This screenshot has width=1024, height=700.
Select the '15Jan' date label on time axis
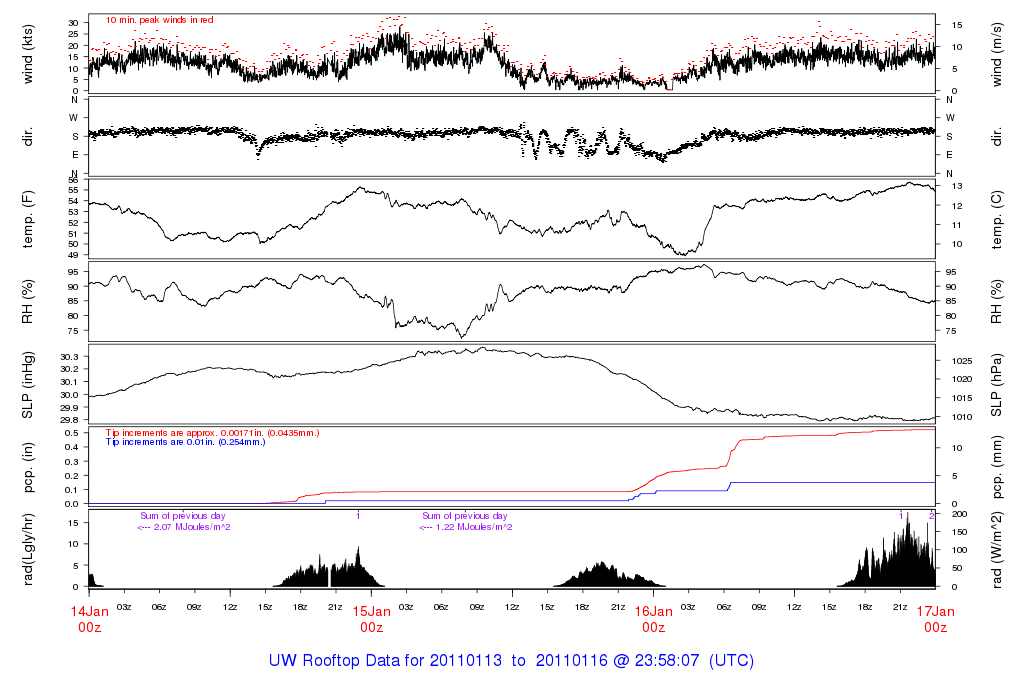(x=372, y=612)
